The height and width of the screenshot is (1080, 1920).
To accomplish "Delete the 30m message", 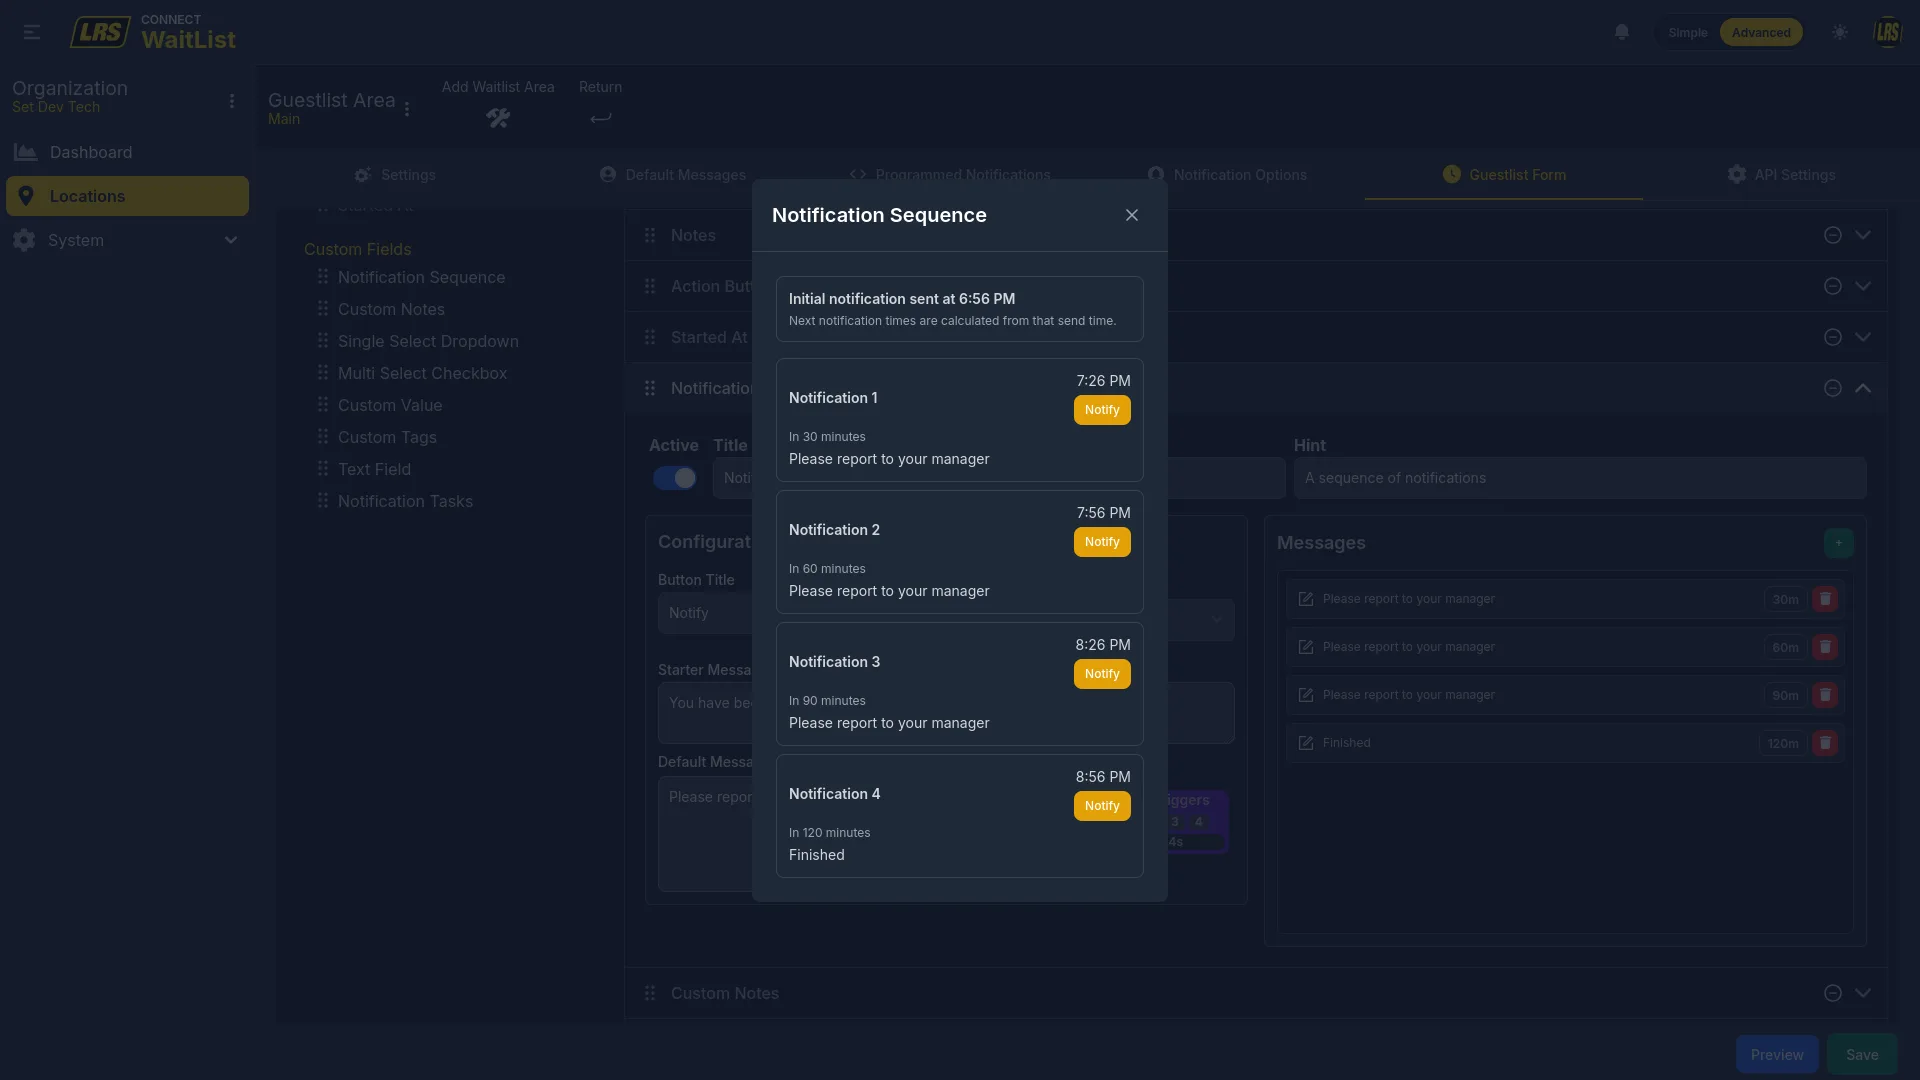I will pos(1825,599).
